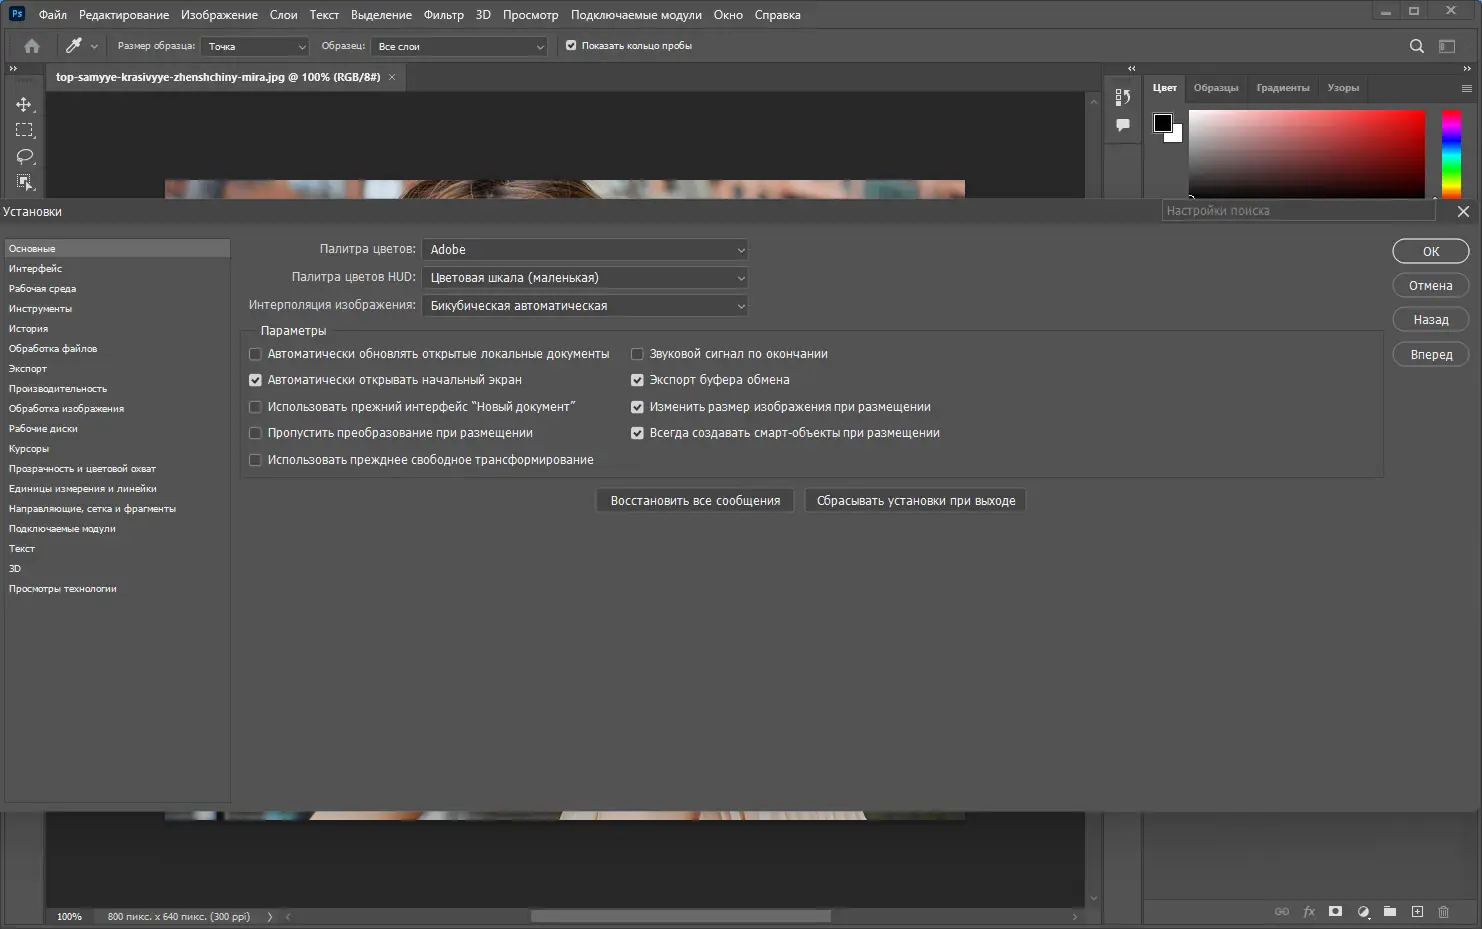Image resolution: width=1482 pixels, height=929 pixels.
Task: Click the hue spectrum slider
Action: click(x=1451, y=153)
